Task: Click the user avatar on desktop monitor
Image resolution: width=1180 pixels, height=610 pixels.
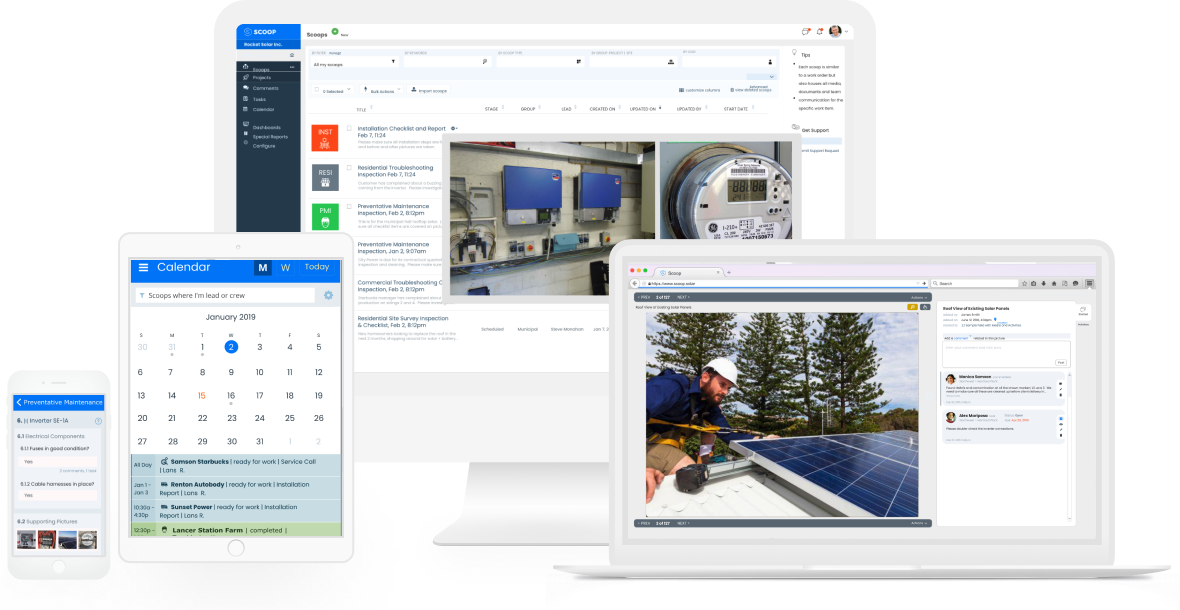Action: pos(835,31)
